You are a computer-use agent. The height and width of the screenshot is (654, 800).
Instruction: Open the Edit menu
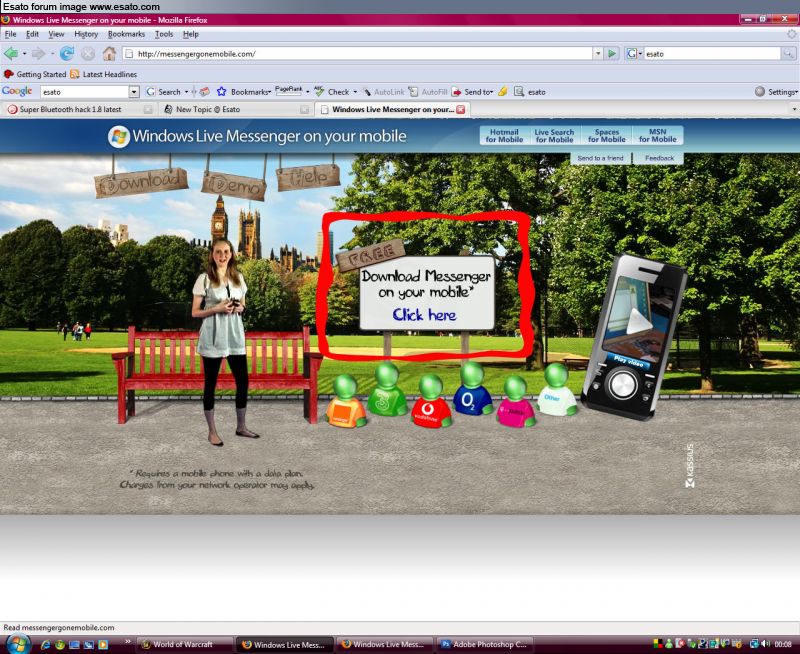pyautogui.click(x=32, y=34)
